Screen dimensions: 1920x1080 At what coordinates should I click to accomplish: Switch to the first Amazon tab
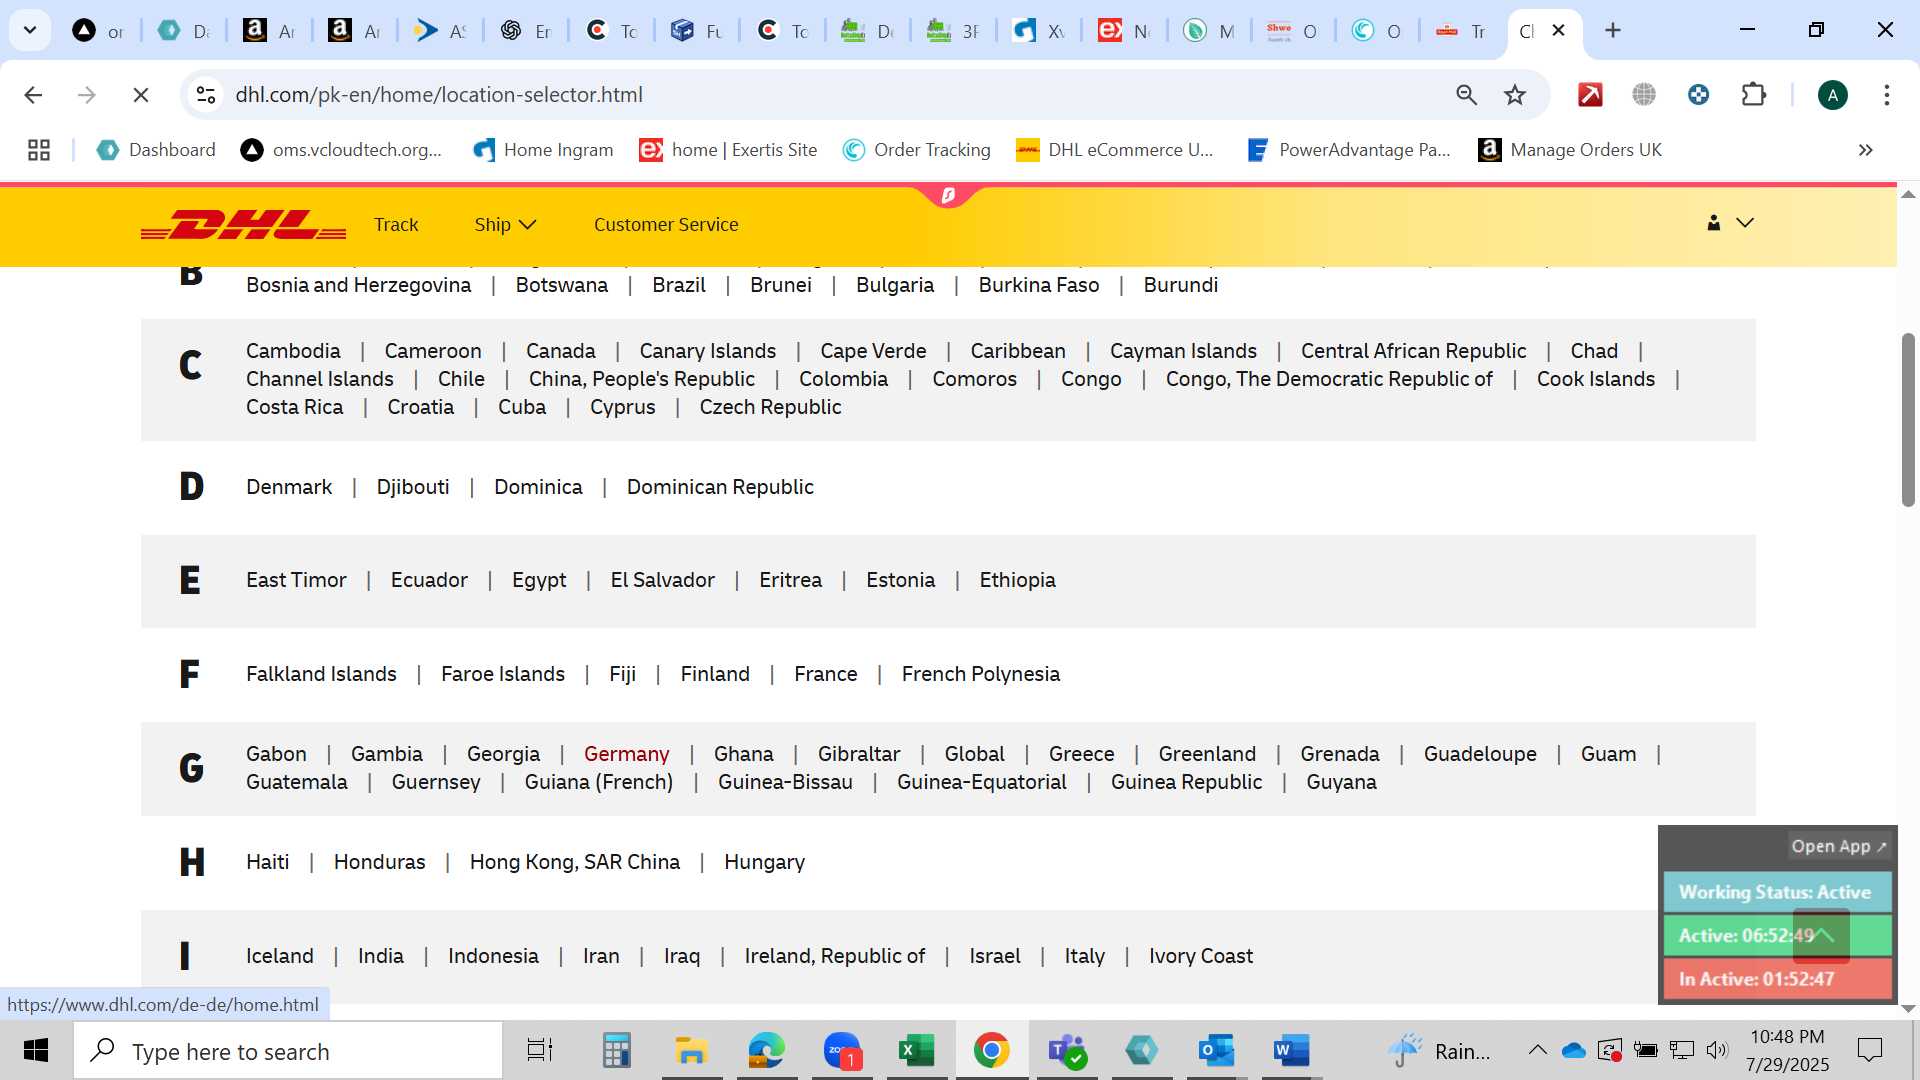click(x=268, y=30)
